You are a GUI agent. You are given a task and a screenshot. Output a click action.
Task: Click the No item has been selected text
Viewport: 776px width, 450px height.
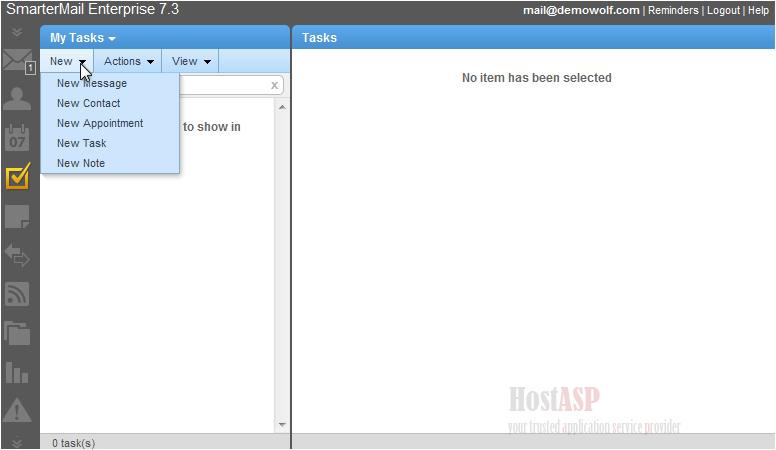536,78
